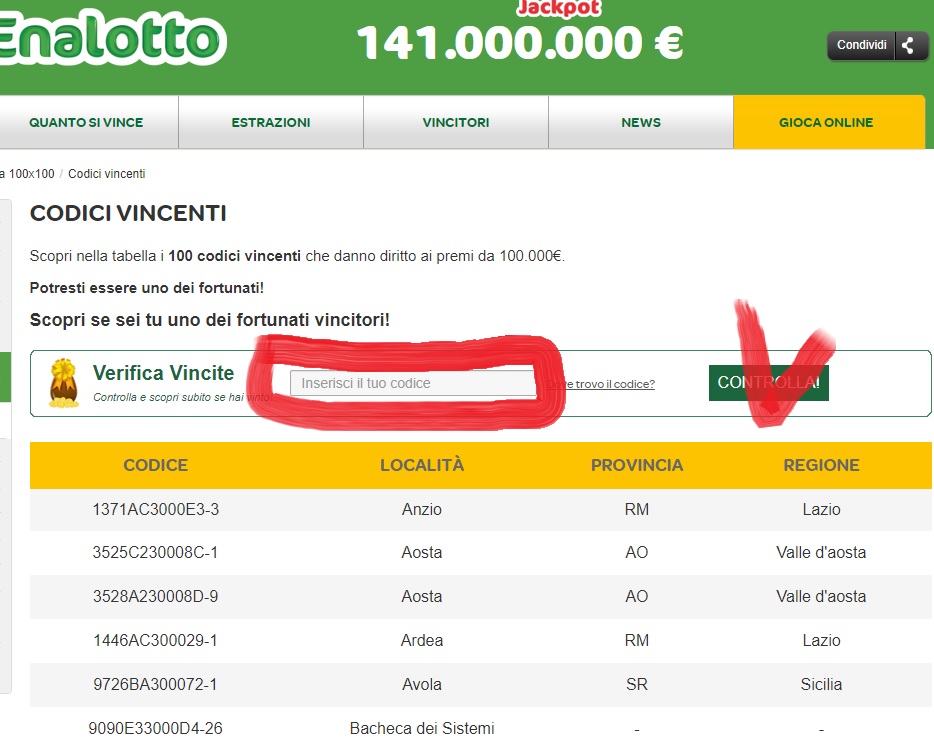Click the Verifica Vincite title
This screenshot has width=934, height=743.
[164, 373]
